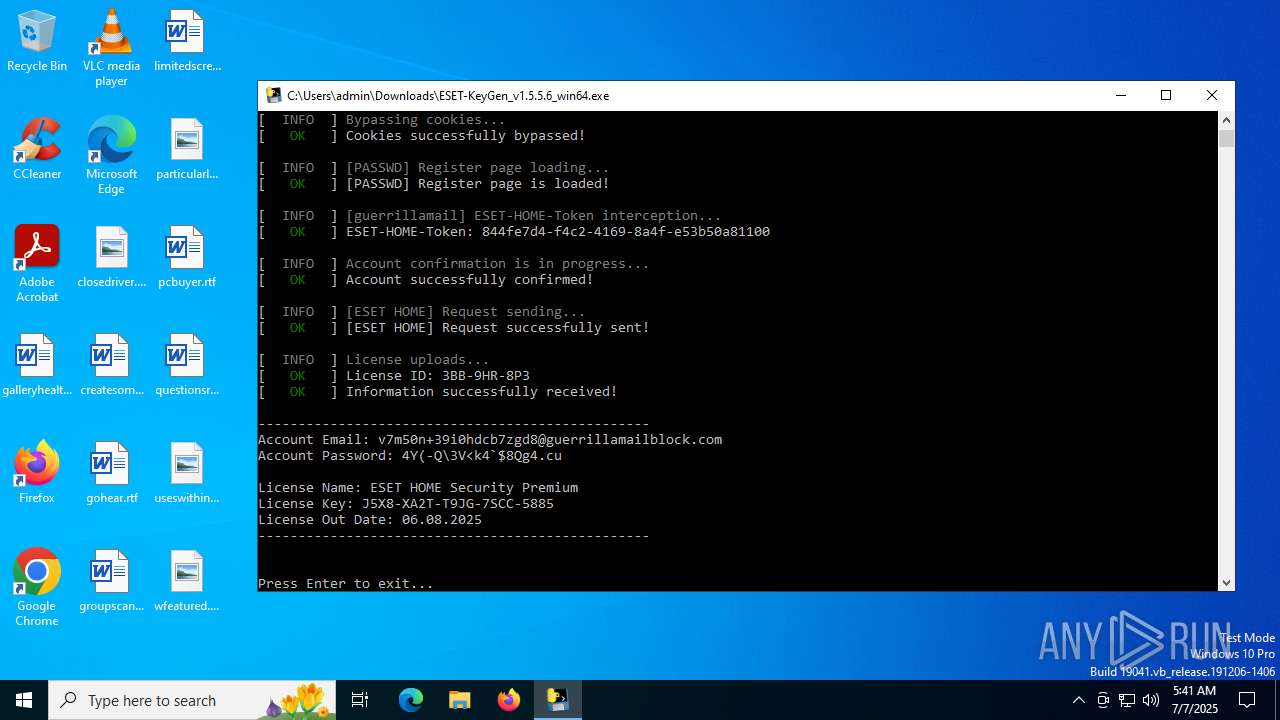Screen dimensions: 1280x720
Task: Click the Press Enter to exit prompt
Action: tap(346, 584)
